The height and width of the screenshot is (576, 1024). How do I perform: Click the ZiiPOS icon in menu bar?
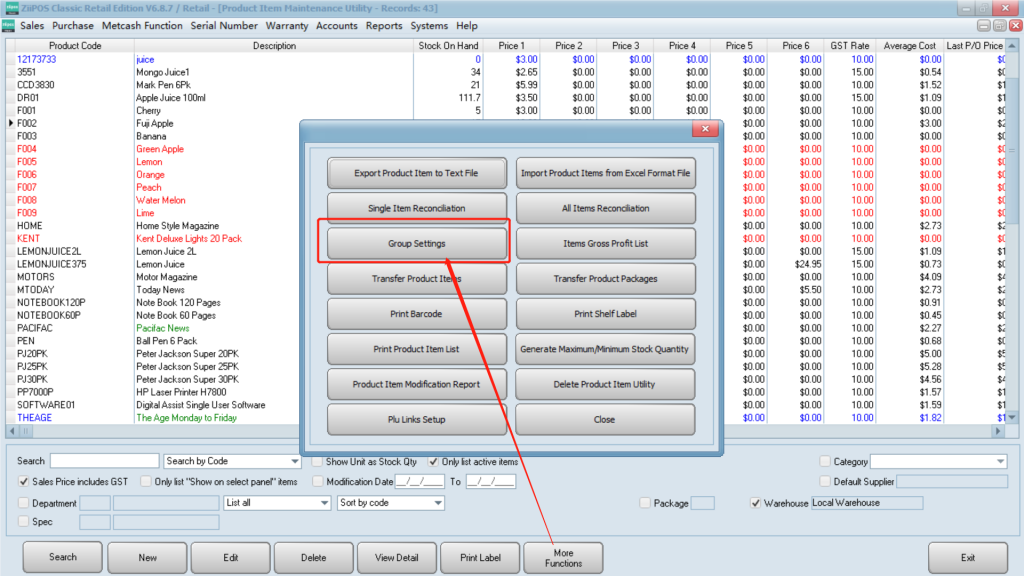click(x=8, y=26)
